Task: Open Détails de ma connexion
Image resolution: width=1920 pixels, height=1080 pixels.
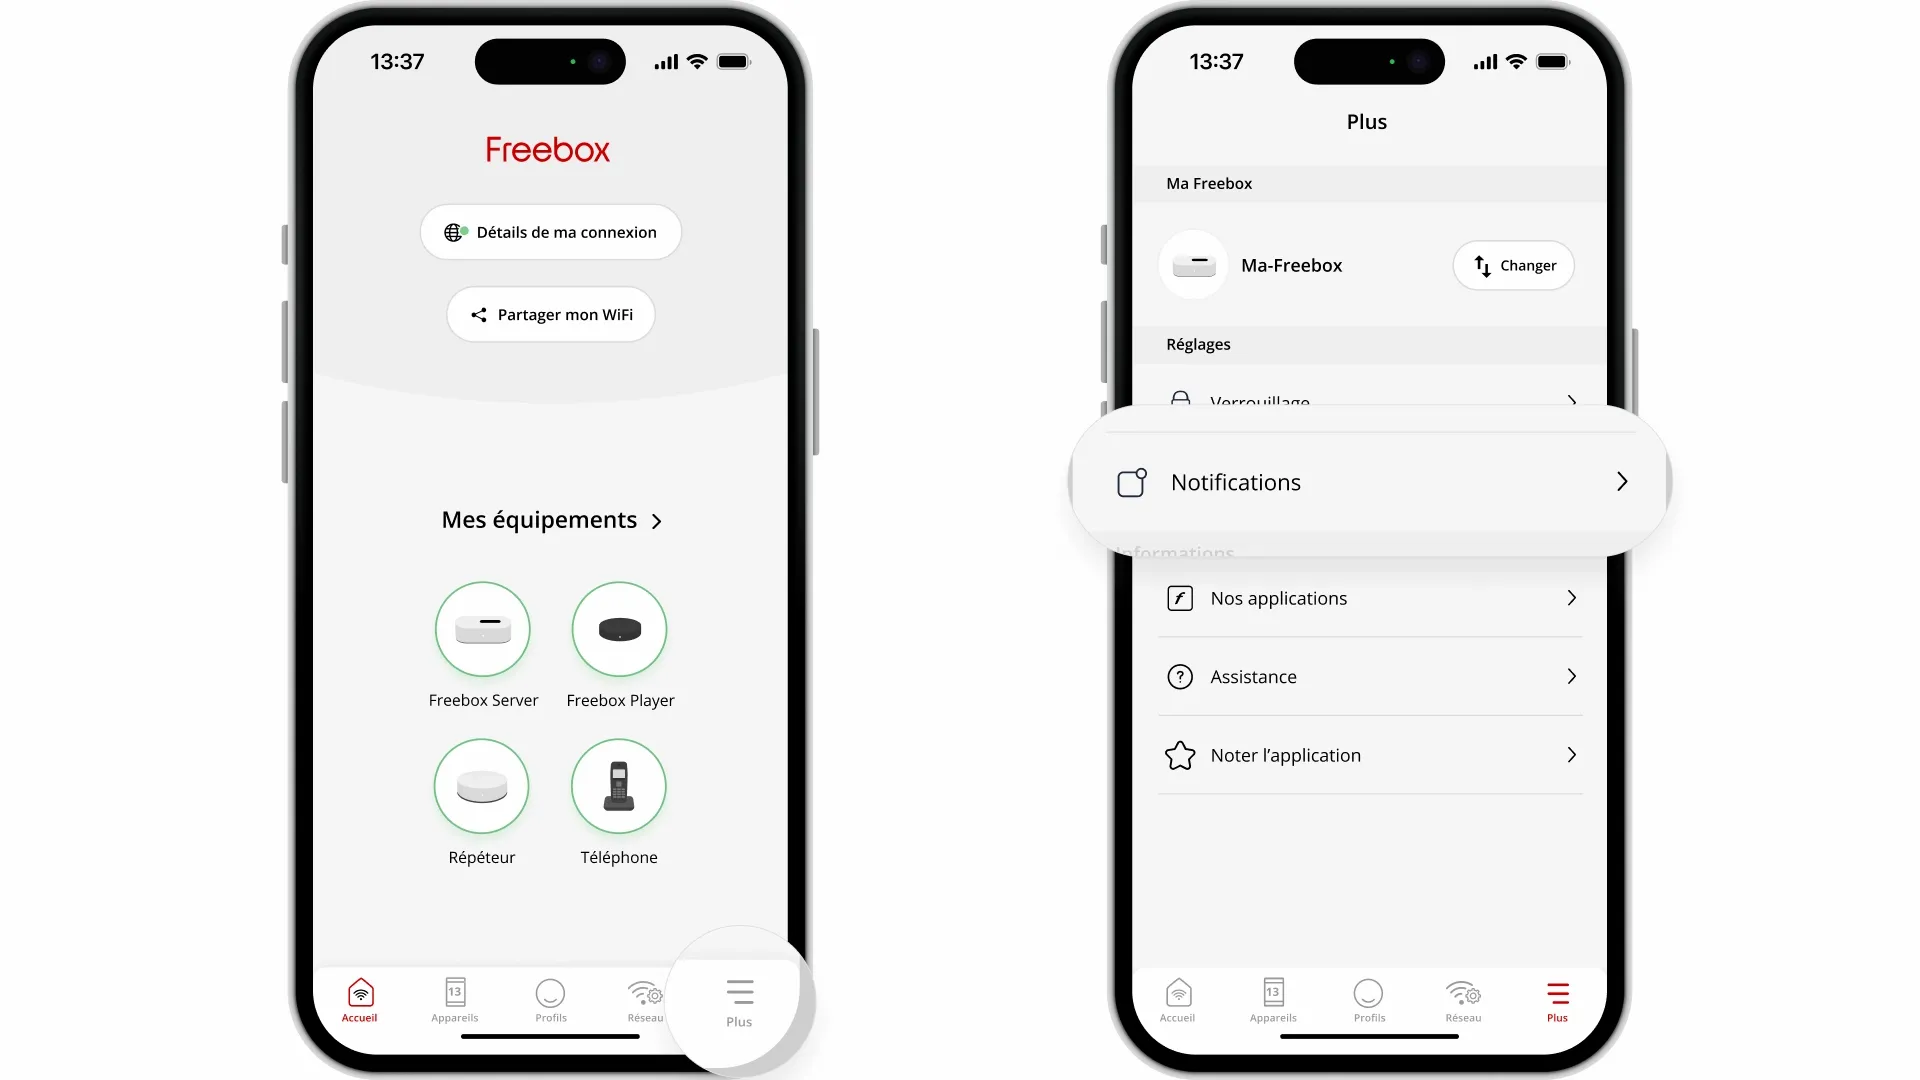Action: [551, 232]
